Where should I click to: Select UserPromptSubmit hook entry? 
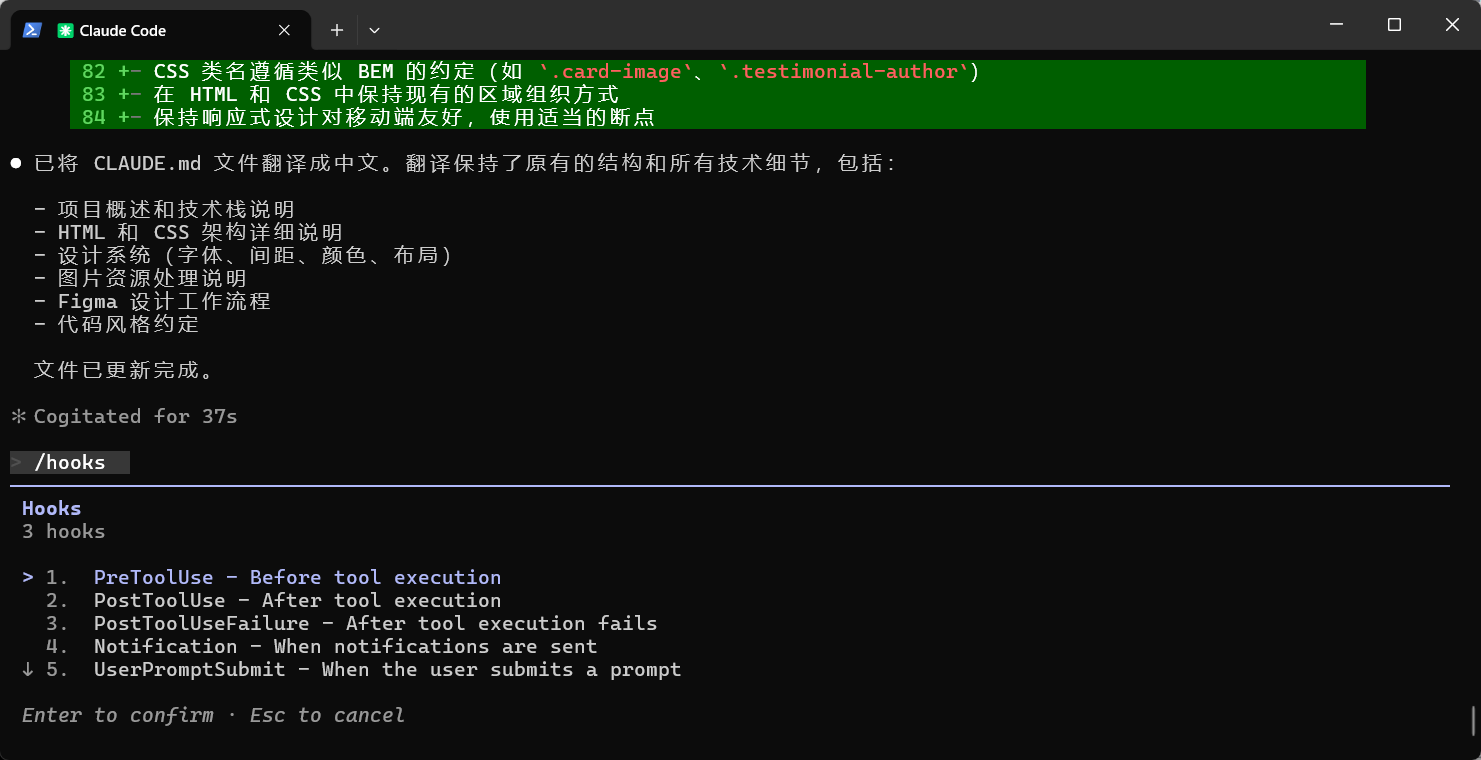(x=387, y=669)
